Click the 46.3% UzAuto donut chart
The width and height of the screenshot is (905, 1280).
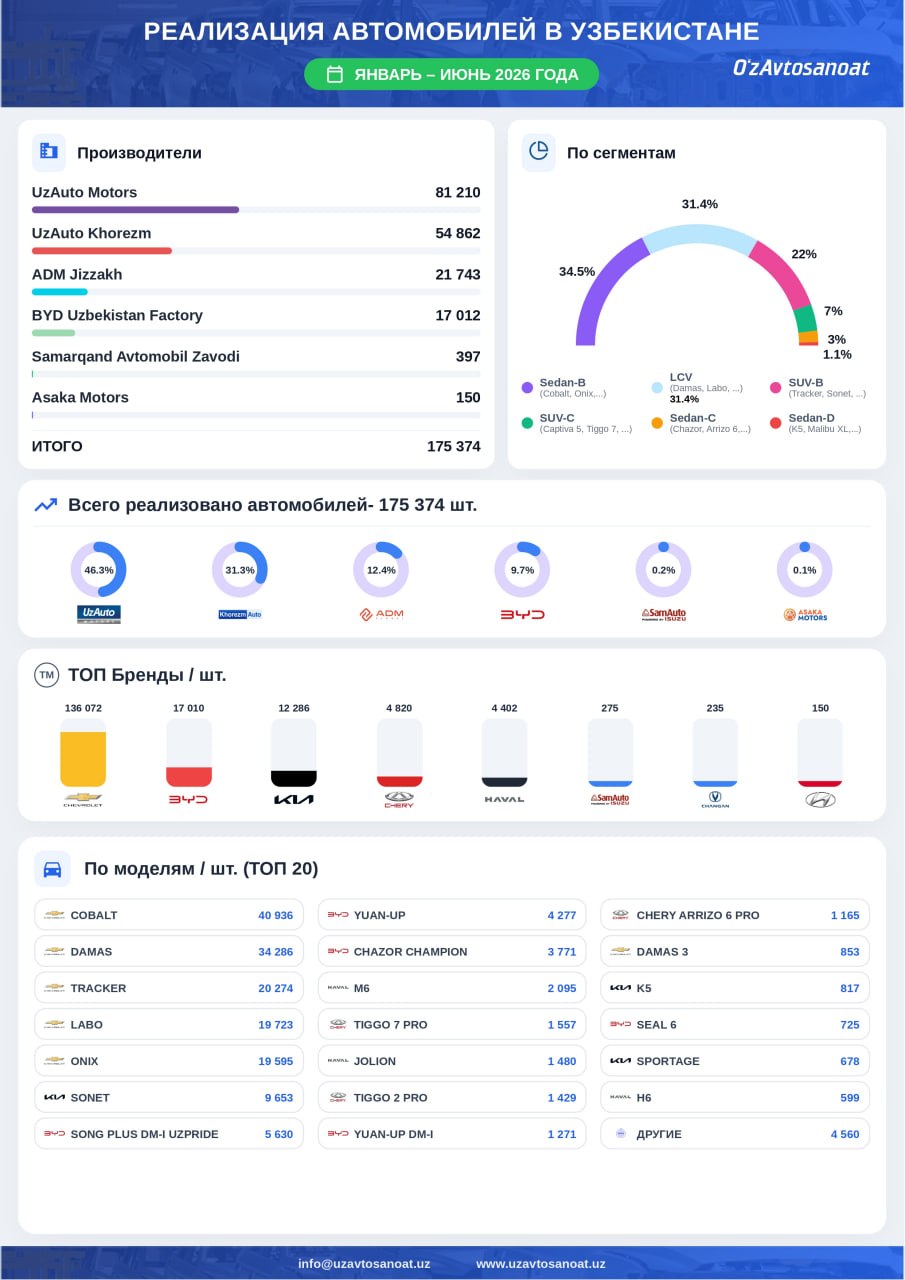point(98,570)
